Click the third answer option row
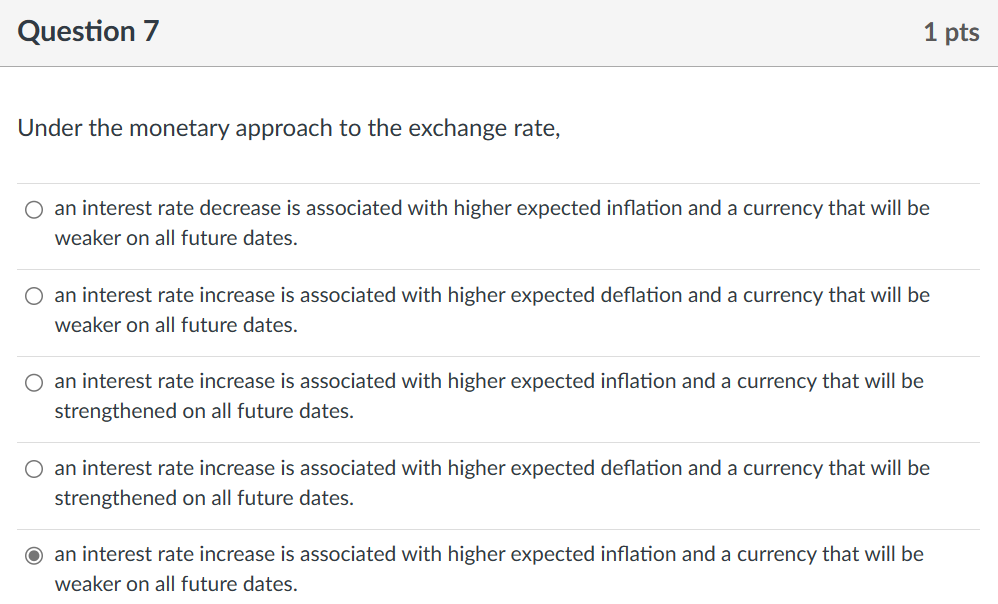This screenshot has width=998, height=604. click(490, 395)
